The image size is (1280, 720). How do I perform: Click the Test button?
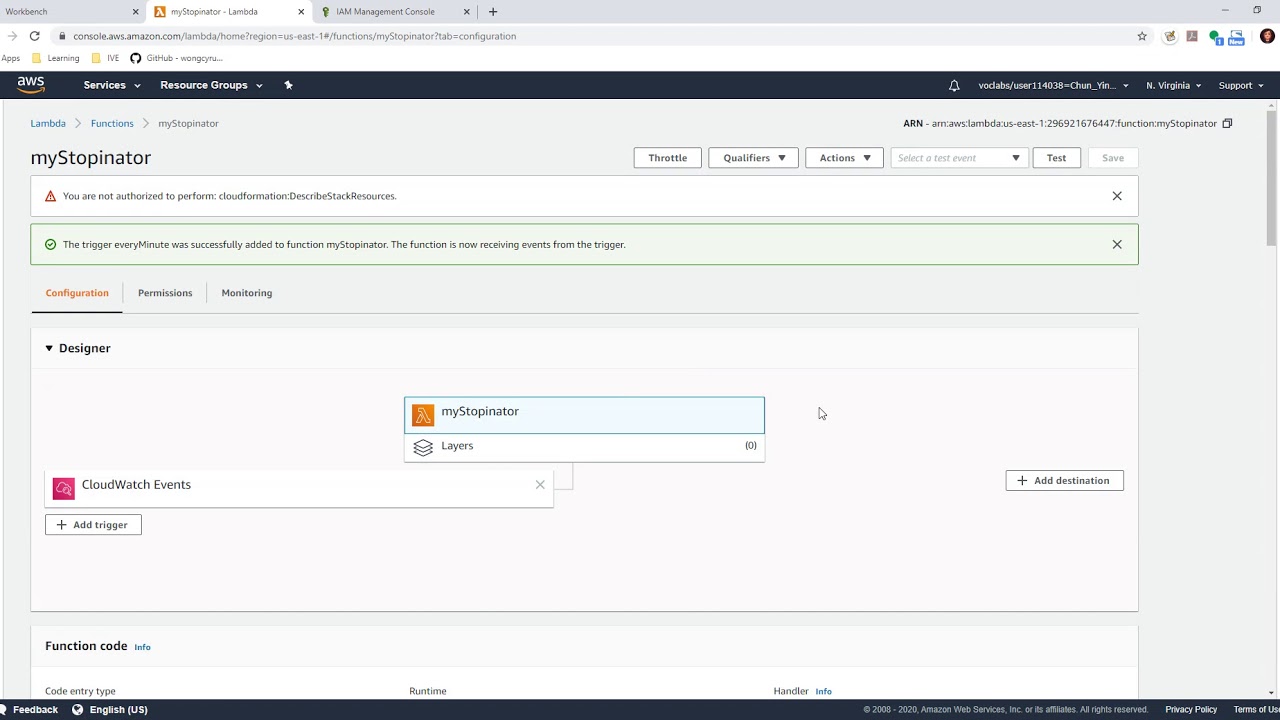[1056, 158]
